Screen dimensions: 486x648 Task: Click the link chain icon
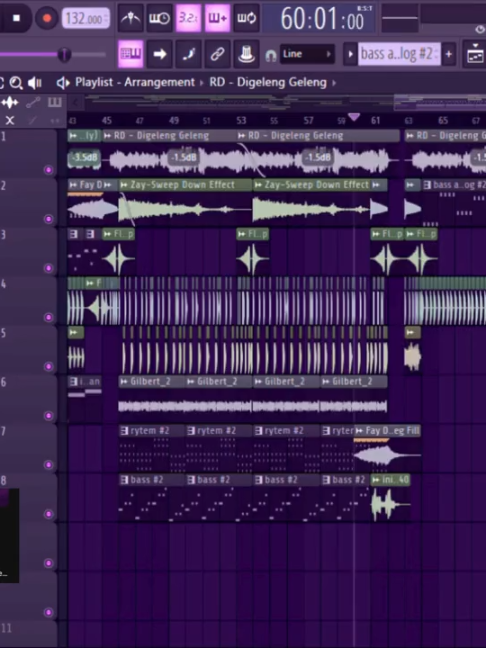[x=217, y=54]
